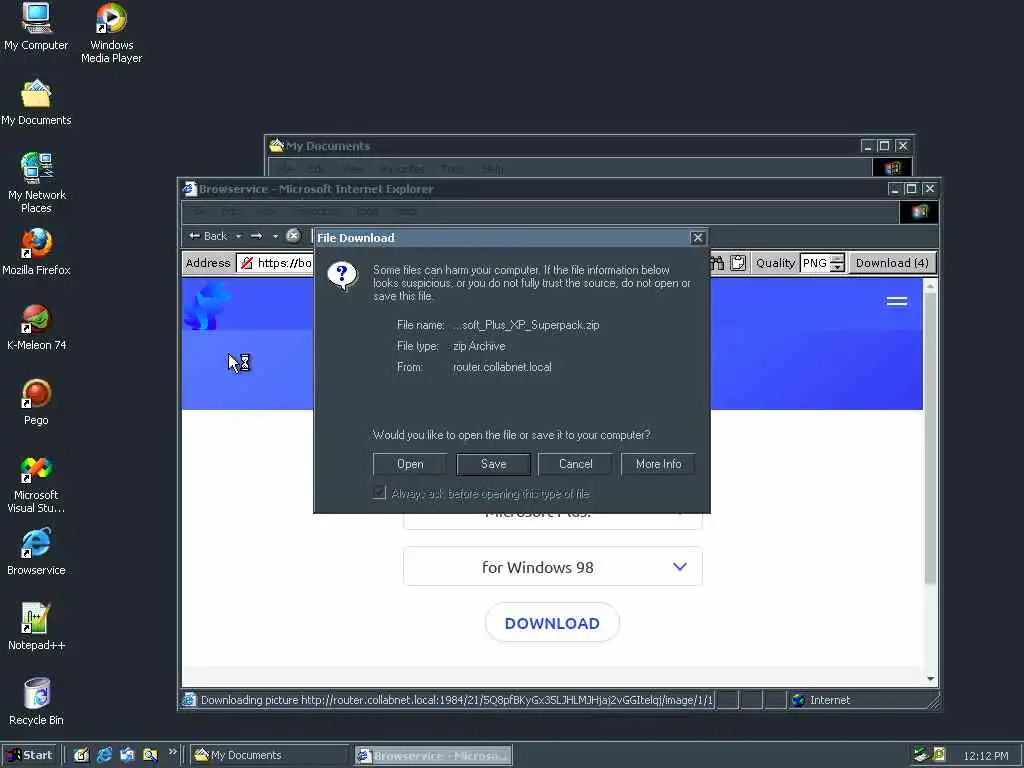The image size is (1024, 768).
Task: Switch to My Documents taskbar button
Action: [x=270, y=755]
